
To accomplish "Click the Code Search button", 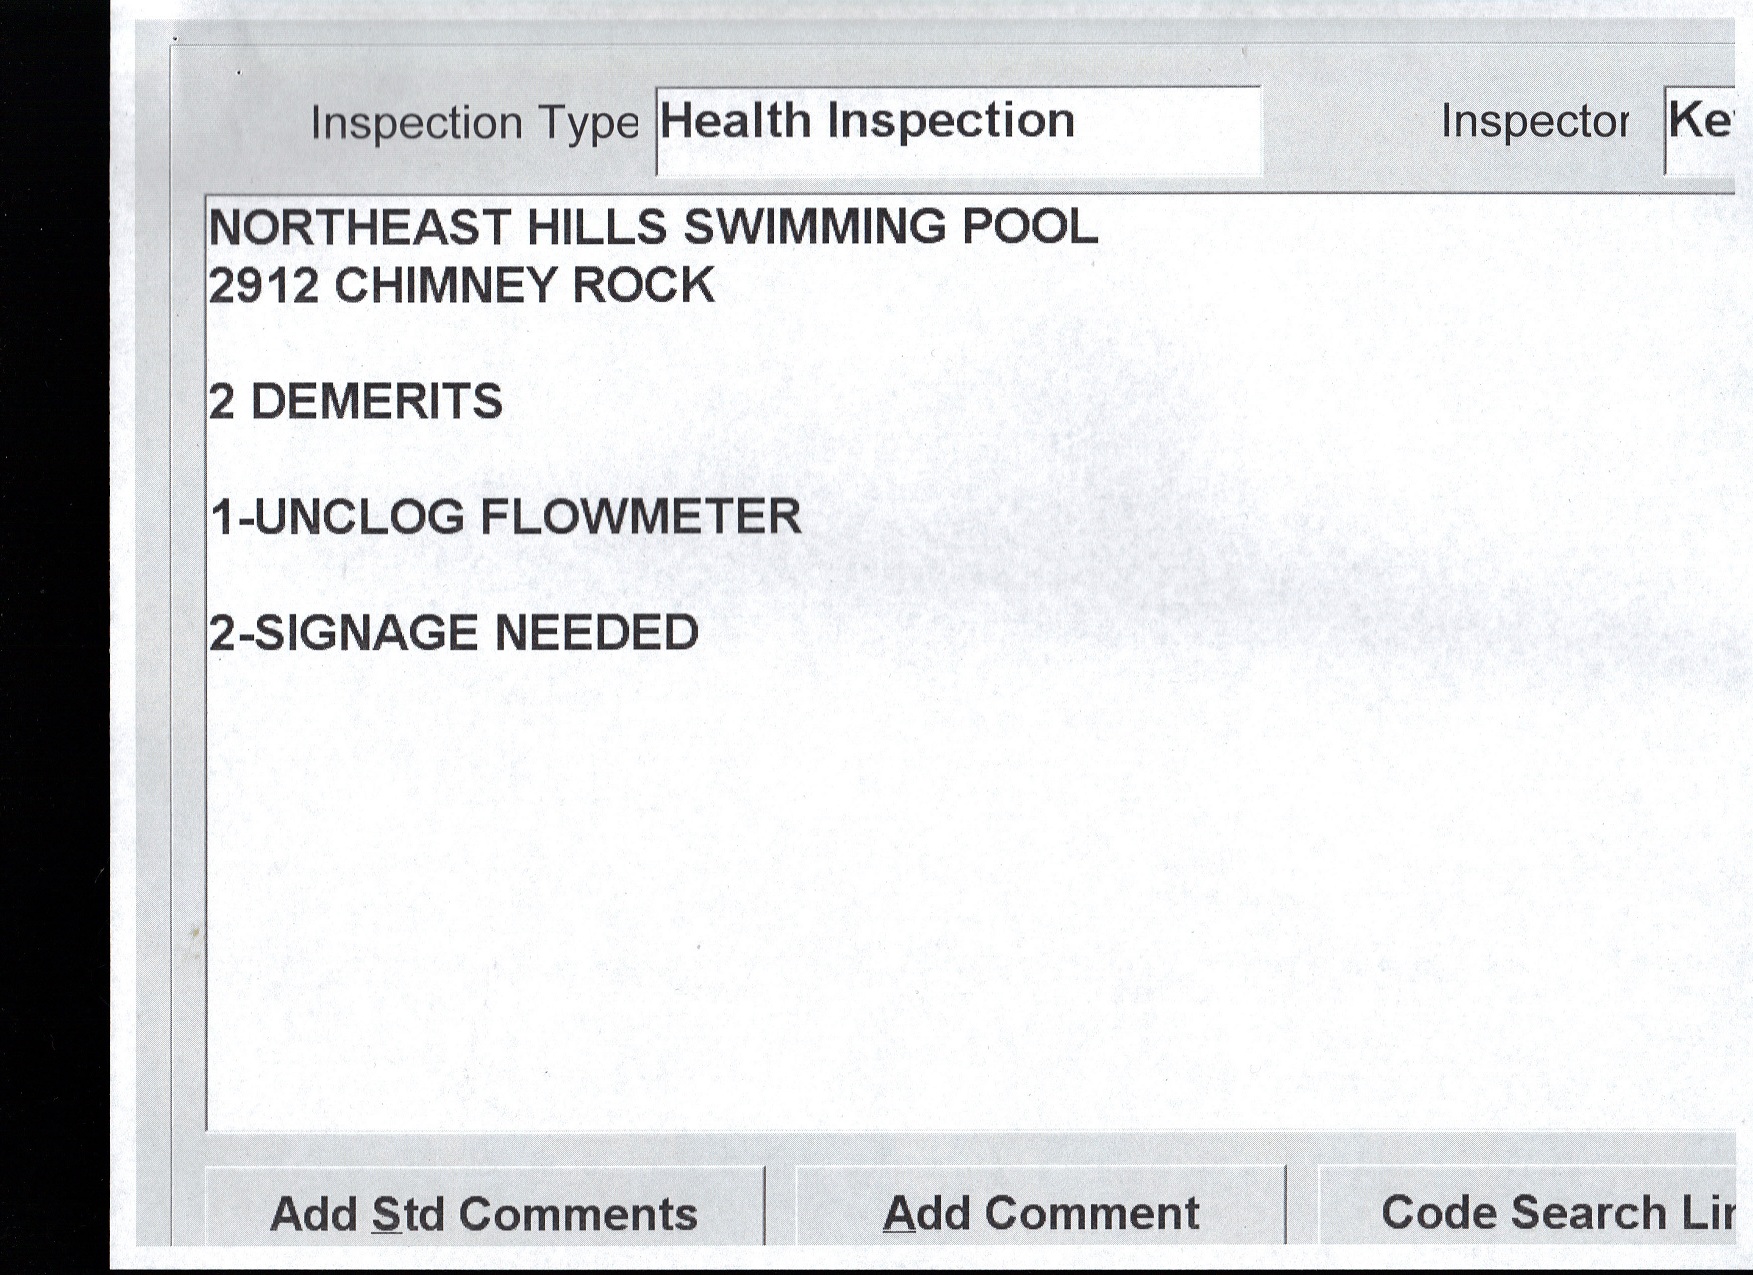I will pyautogui.click(x=1527, y=1211).
